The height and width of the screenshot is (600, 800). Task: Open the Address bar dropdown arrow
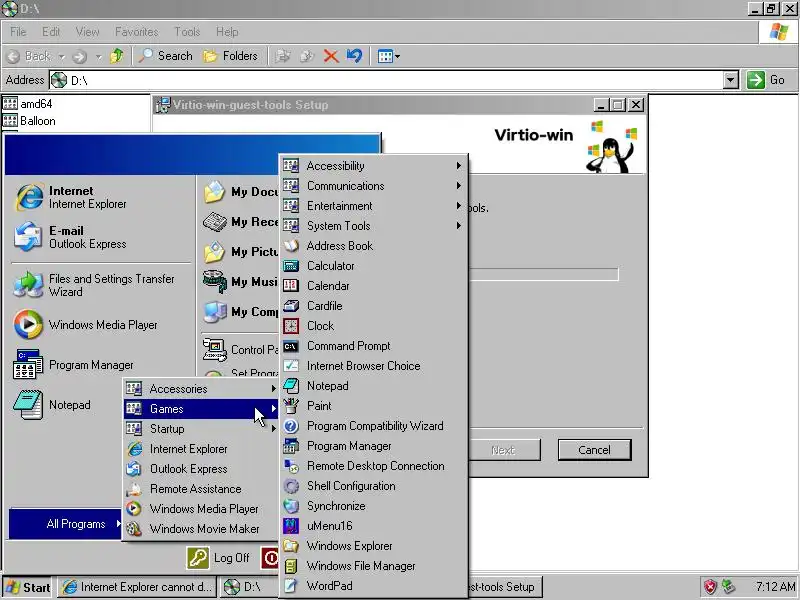[x=731, y=80]
